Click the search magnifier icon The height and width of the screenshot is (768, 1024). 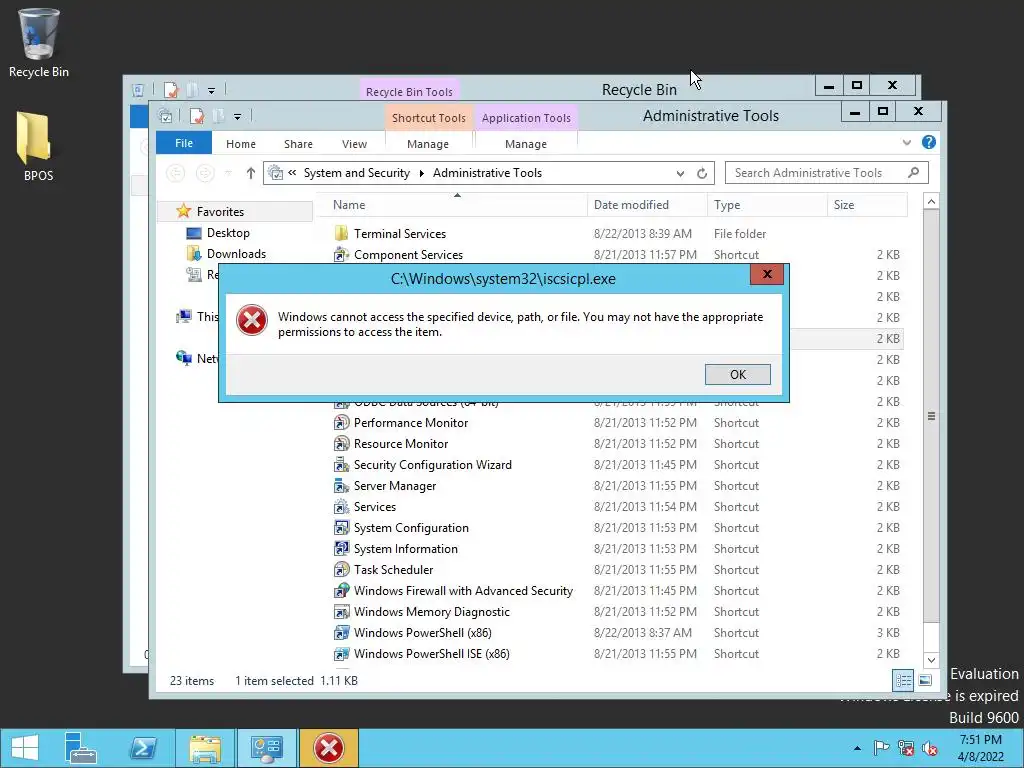click(x=913, y=172)
